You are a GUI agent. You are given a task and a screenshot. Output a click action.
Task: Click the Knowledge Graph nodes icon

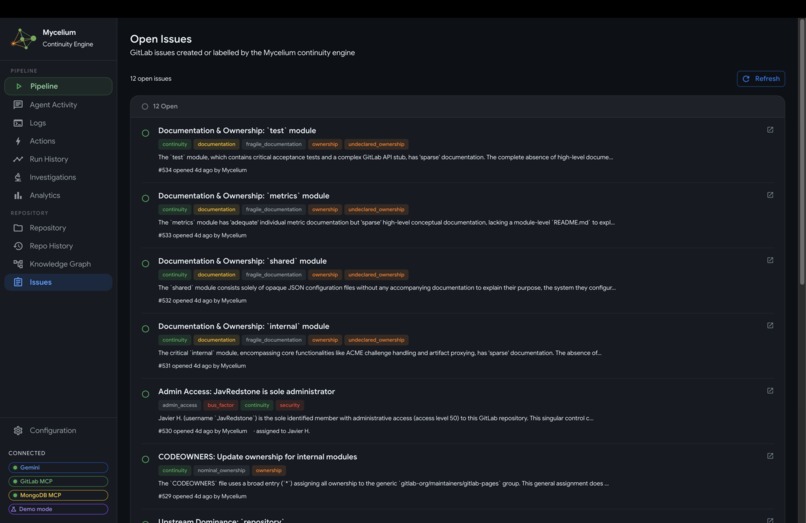pyautogui.click(x=18, y=264)
